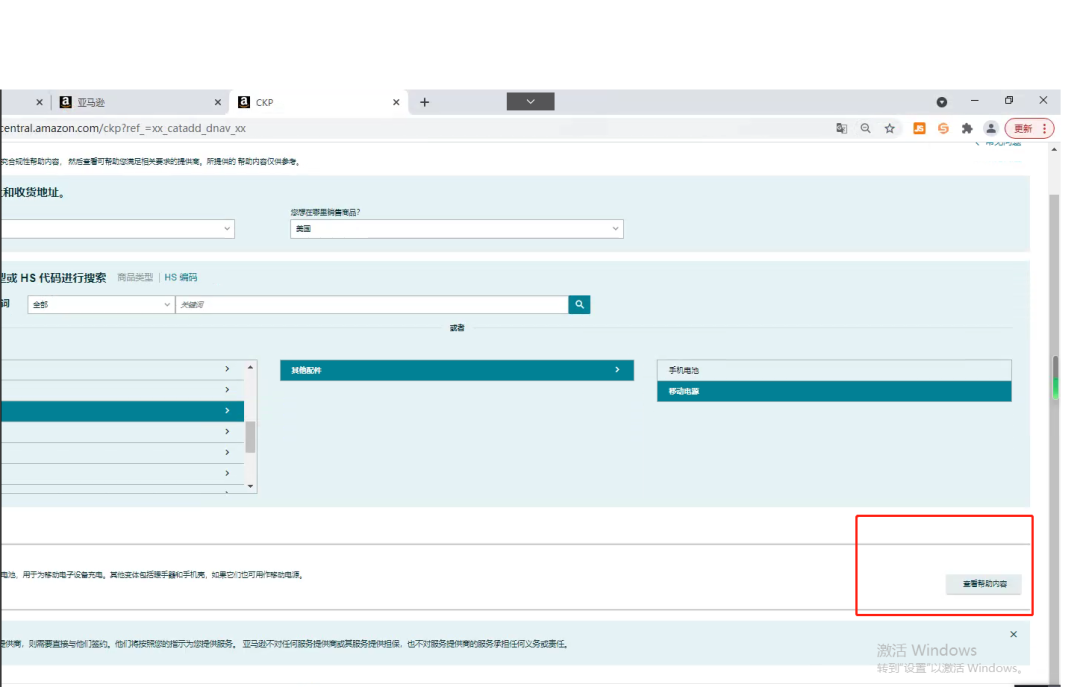This screenshot has height=687, width=1080.
Task: Bookmark this page with the star icon
Action: pyautogui.click(x=890, y=128)
